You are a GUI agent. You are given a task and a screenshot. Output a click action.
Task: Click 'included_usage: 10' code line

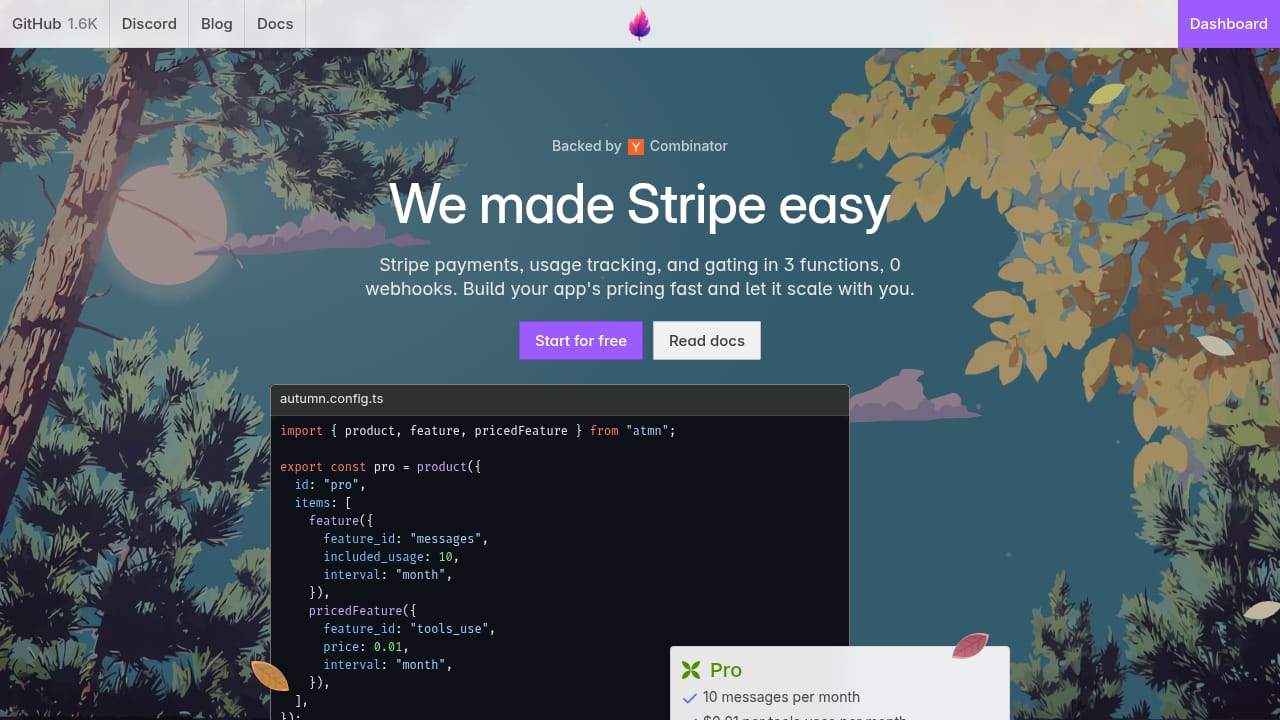pos(391,557)
